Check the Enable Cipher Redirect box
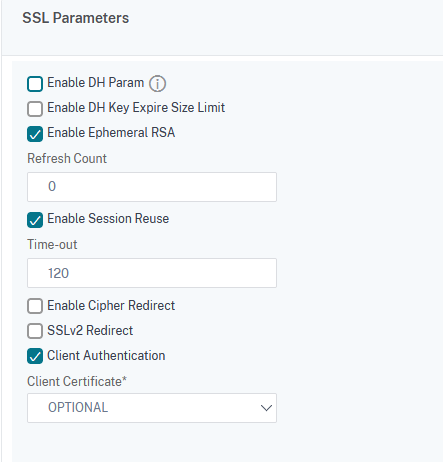 pos(35,306)
